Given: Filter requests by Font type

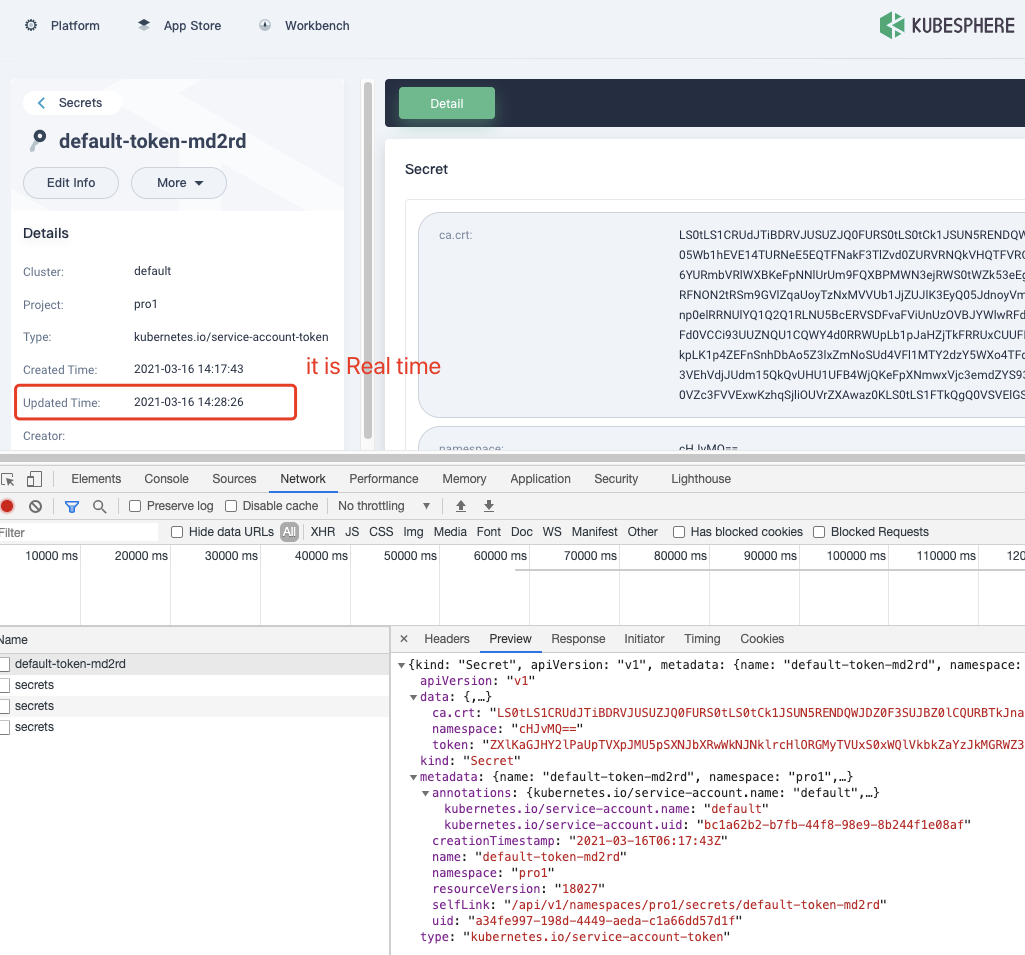Looking at the screenshot, I should pos(488,532).
